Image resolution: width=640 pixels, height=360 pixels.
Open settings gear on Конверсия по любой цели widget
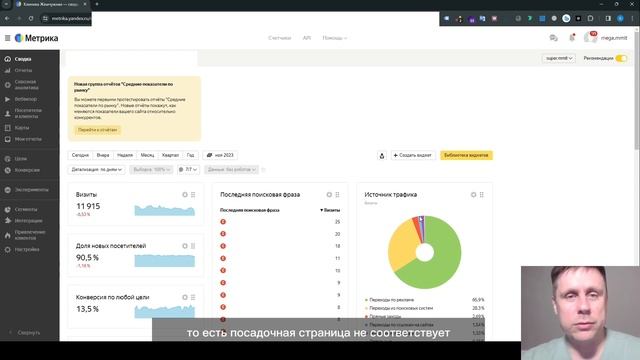(x=185, y=297)
